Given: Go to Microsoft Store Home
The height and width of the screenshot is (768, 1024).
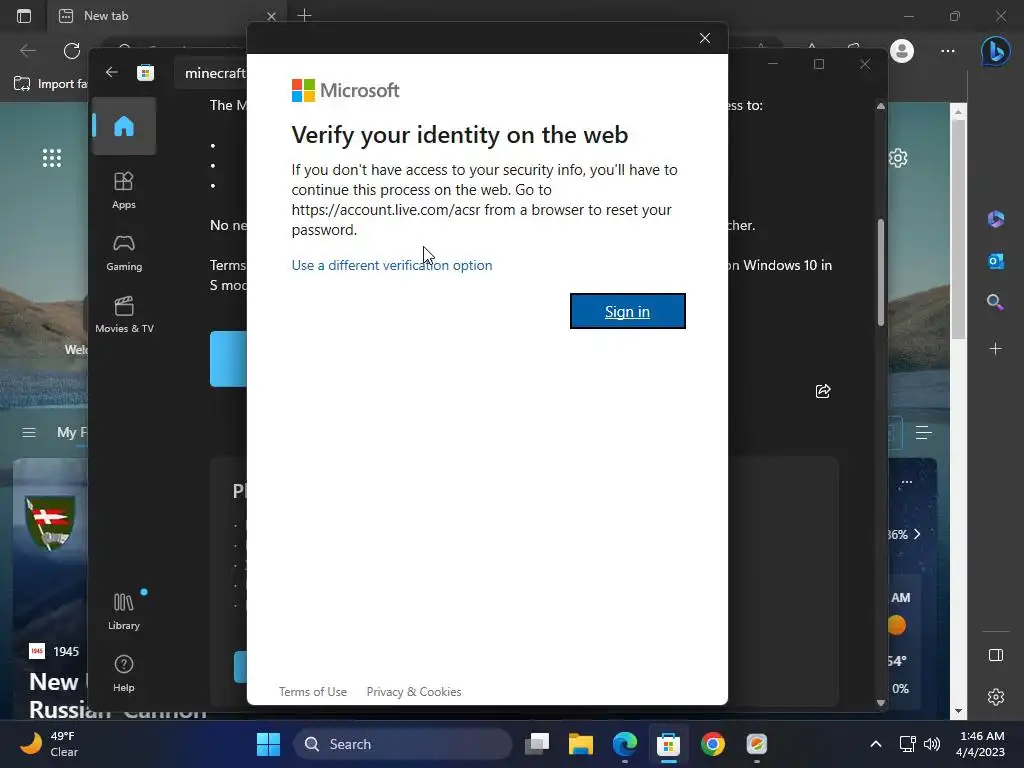Looking at the screenshot, I should pos(124,126).
